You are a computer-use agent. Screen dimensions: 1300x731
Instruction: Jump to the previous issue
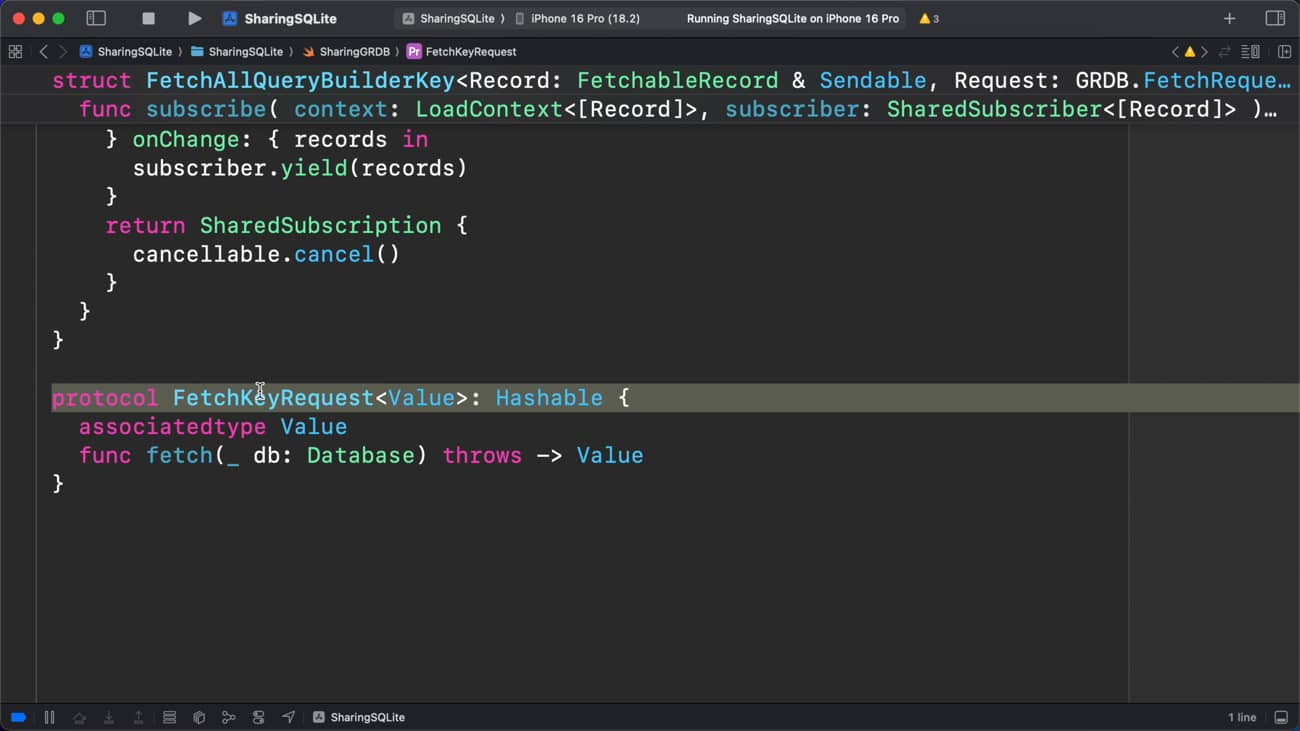[x=1175, y=51]
